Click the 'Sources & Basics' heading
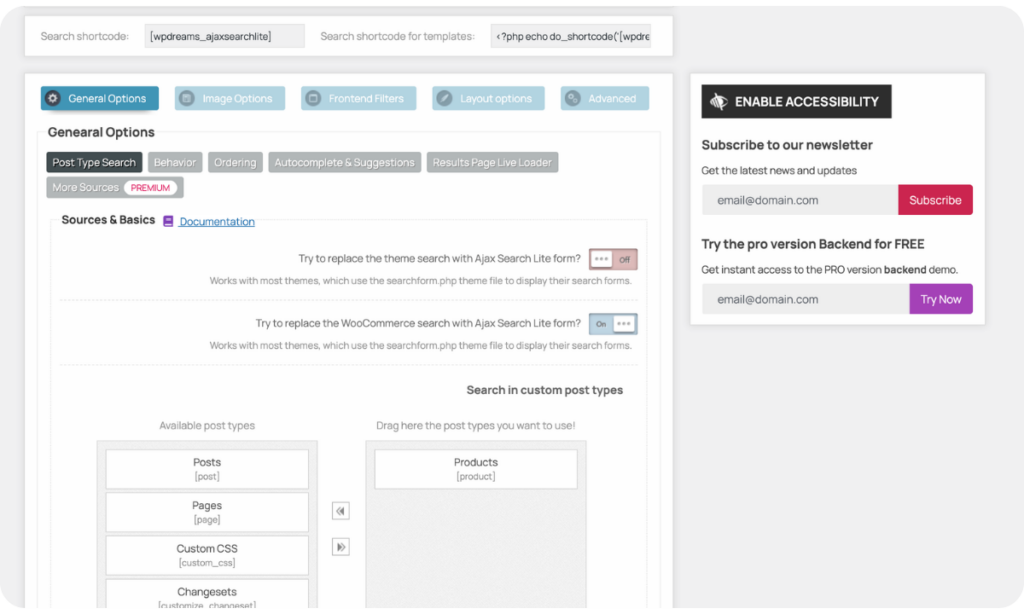Viewport: 1024px width, 614px height. tap(108, 220)
